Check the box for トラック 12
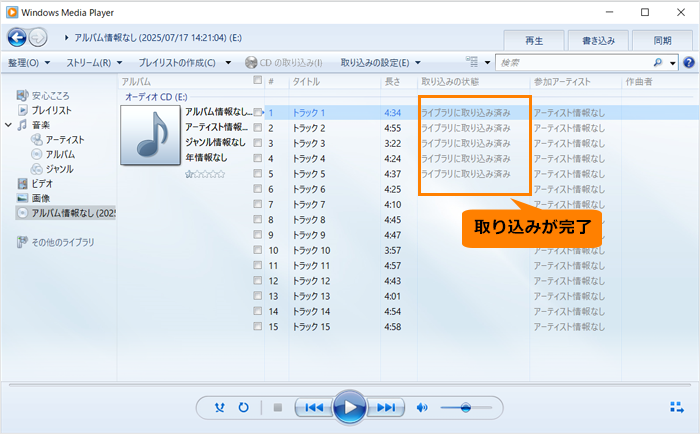This screenshot has height=434, width=700. point(258,280)
